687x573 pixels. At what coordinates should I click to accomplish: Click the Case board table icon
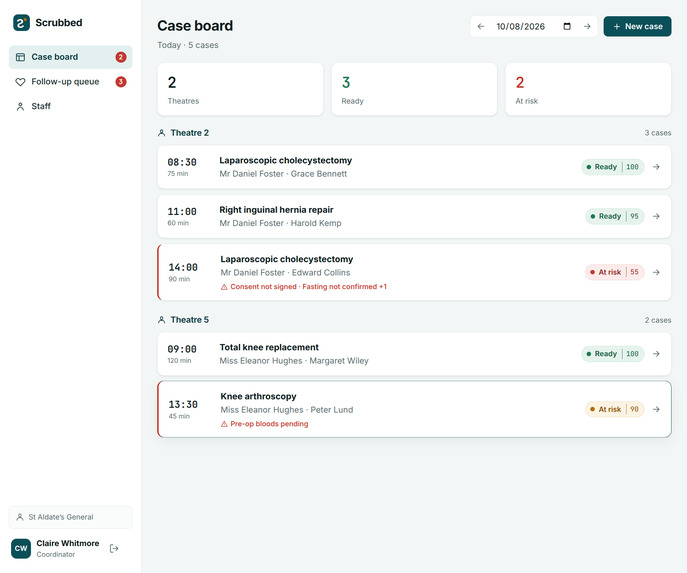pos(20,57)
